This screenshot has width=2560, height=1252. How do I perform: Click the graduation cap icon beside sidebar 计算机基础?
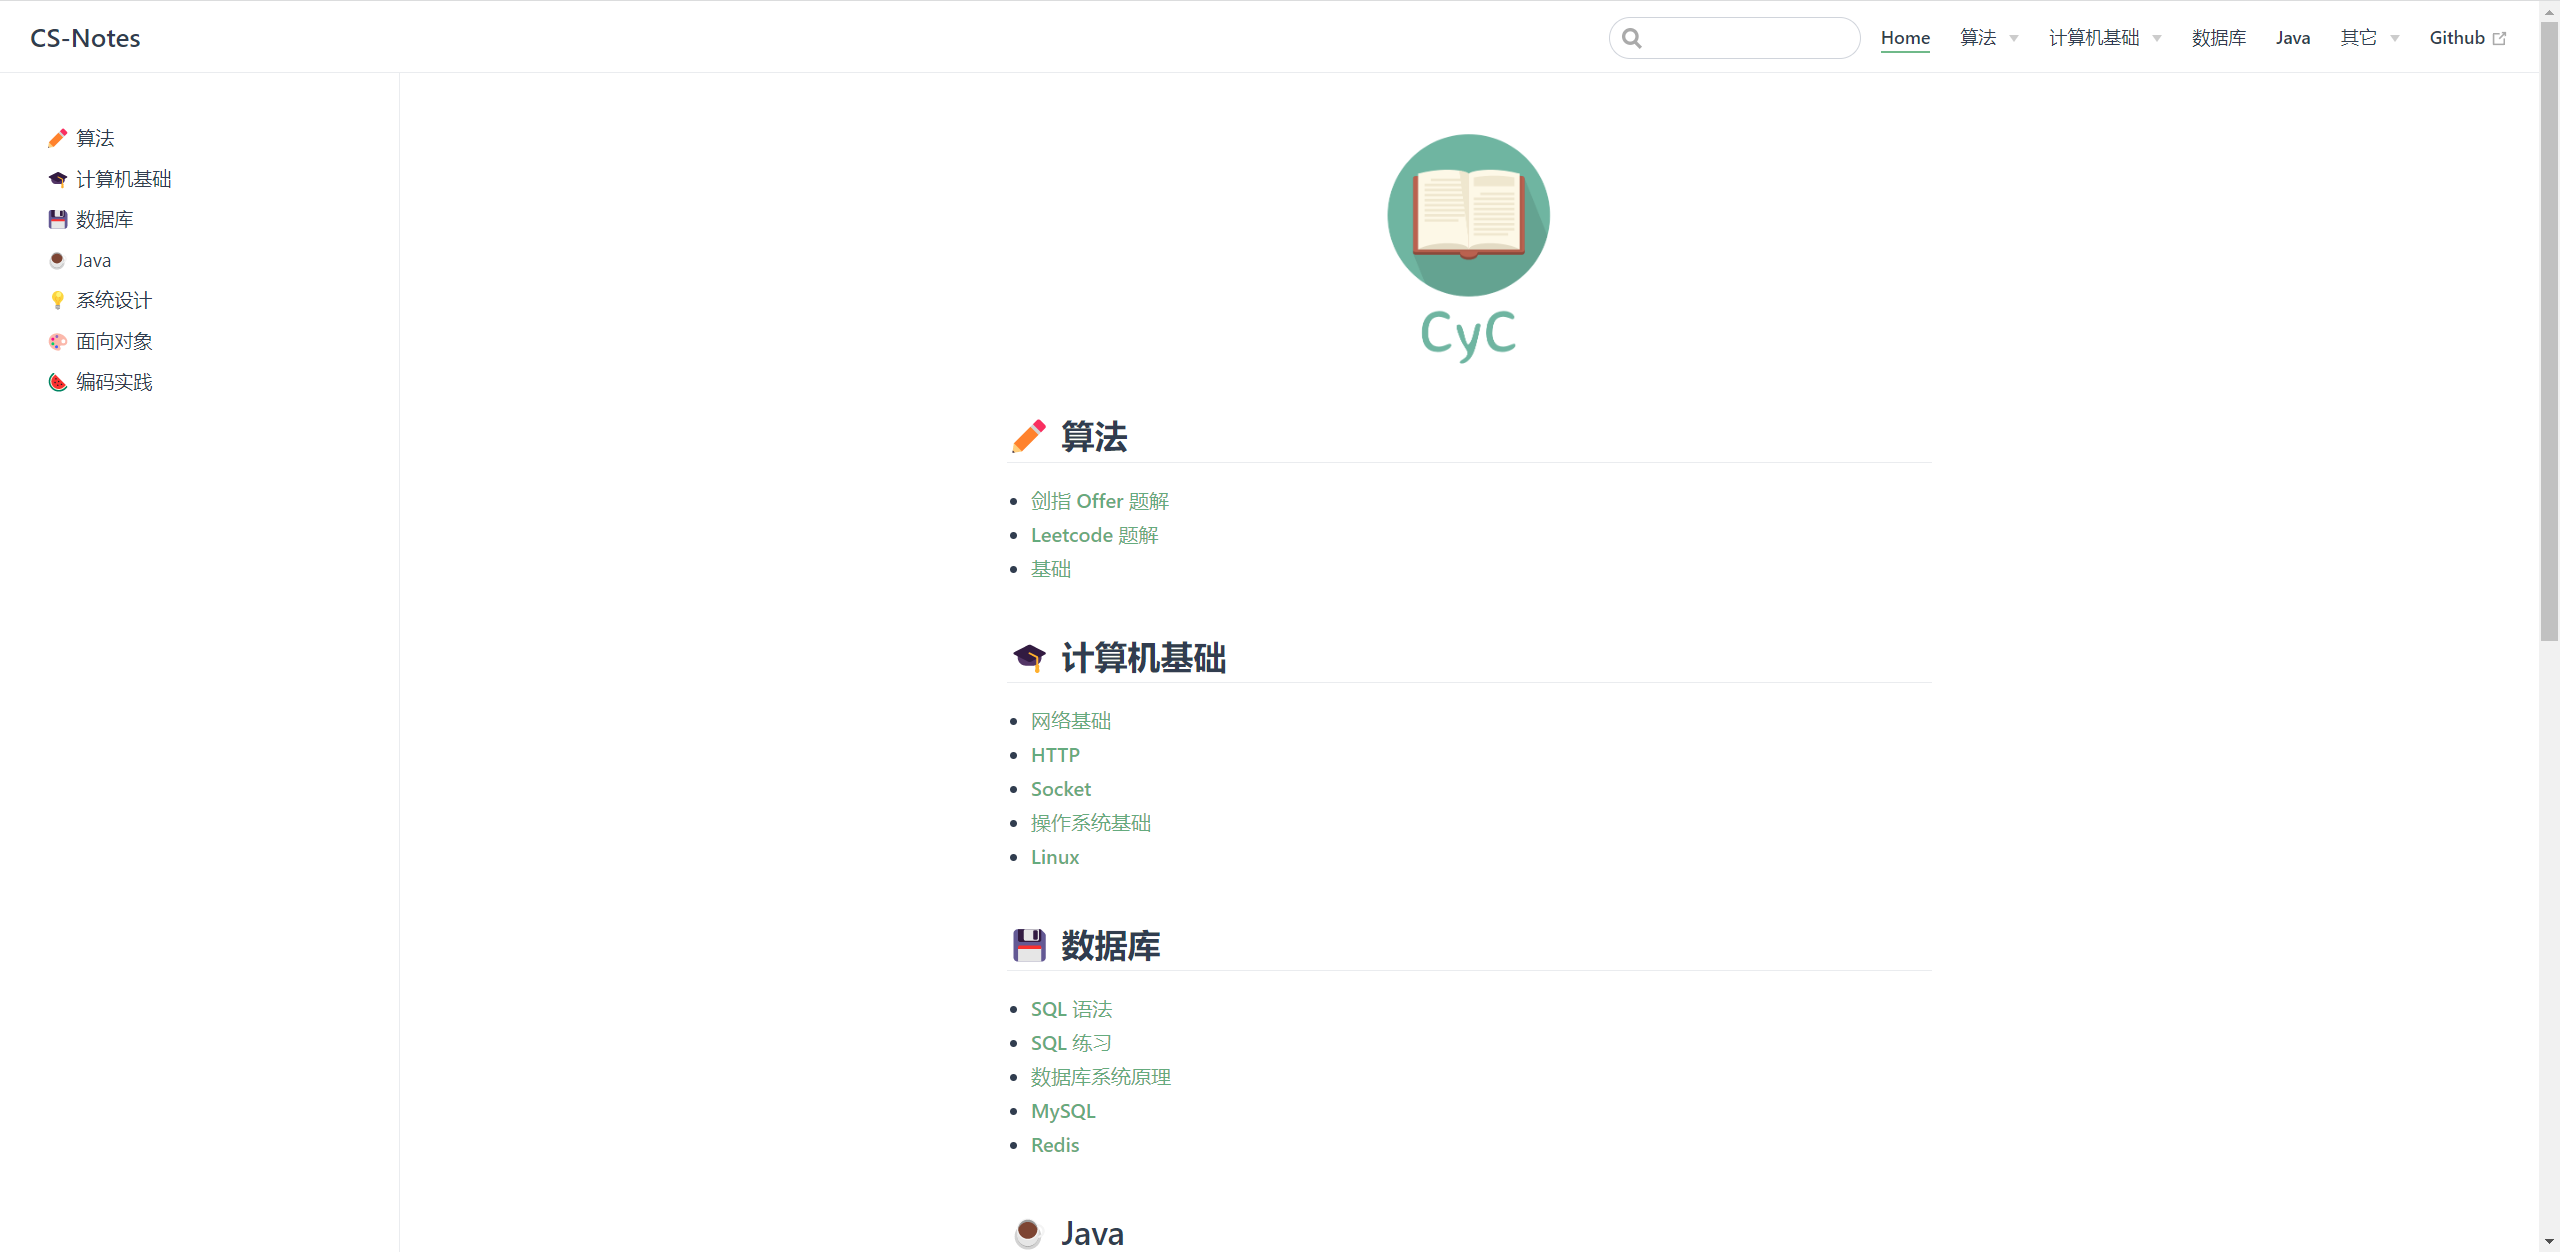coord(58,179)
